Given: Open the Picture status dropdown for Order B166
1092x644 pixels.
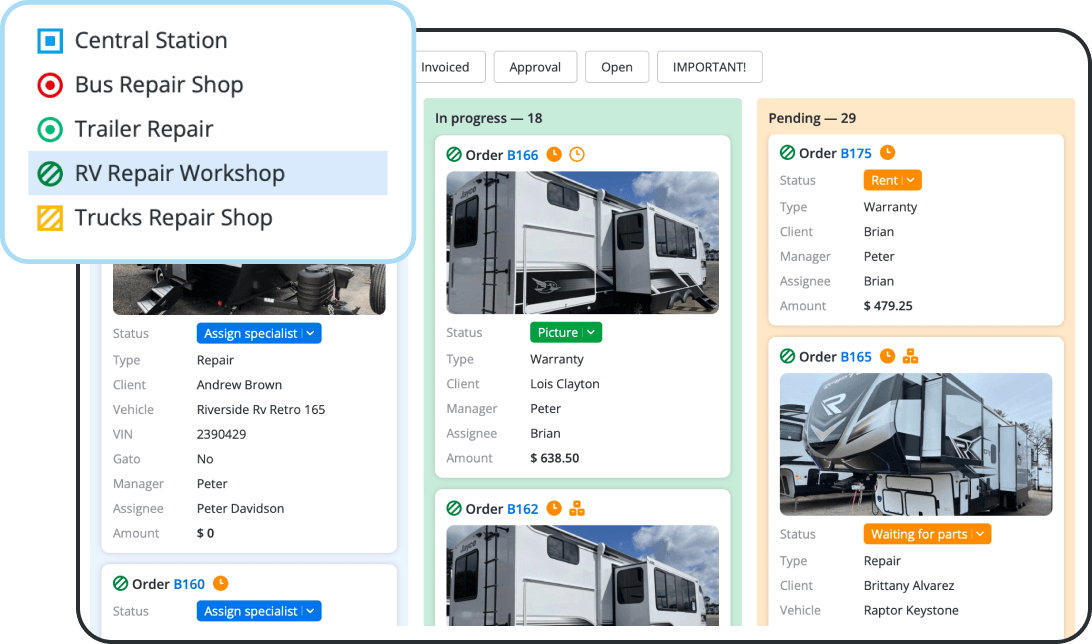Looking at the screenshot, I should (x=565, y=331).
